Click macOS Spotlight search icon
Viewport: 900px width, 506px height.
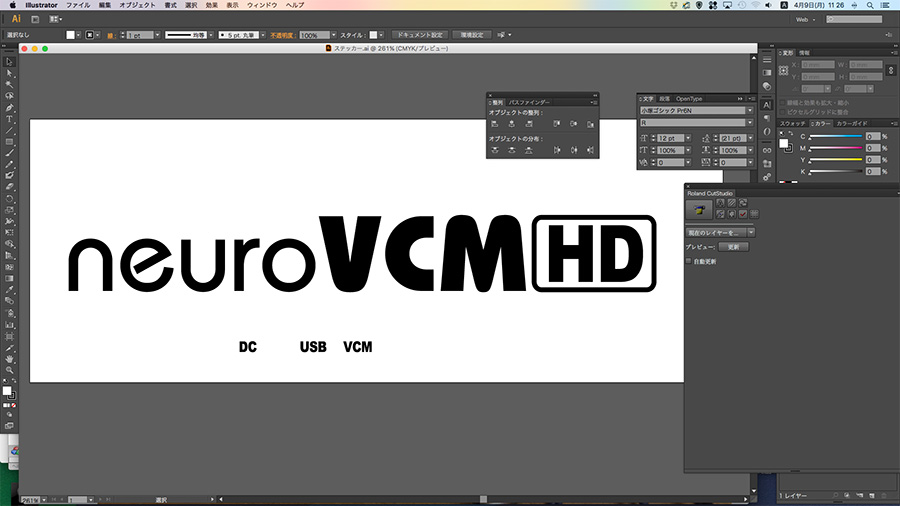[x=870, y=5]
